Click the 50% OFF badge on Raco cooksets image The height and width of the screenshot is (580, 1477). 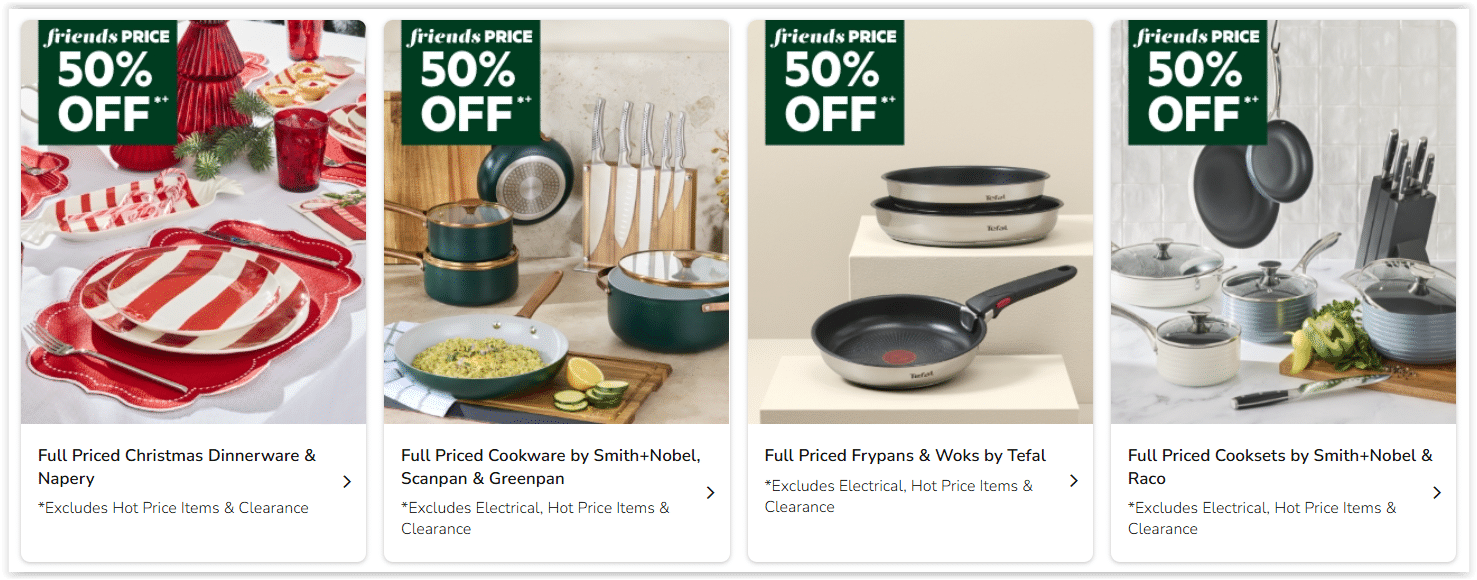1198,83
